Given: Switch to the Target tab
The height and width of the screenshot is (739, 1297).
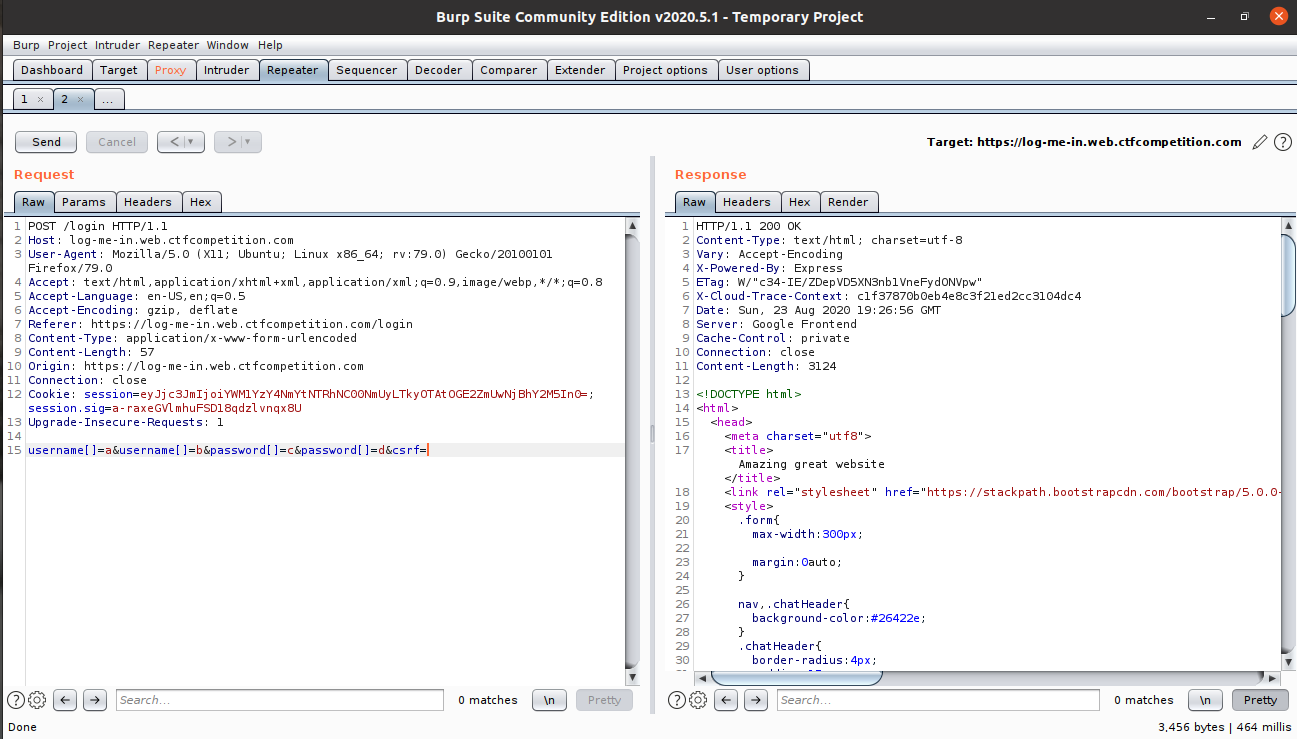Looking at the screenshot, I should [x=119, y=70].
